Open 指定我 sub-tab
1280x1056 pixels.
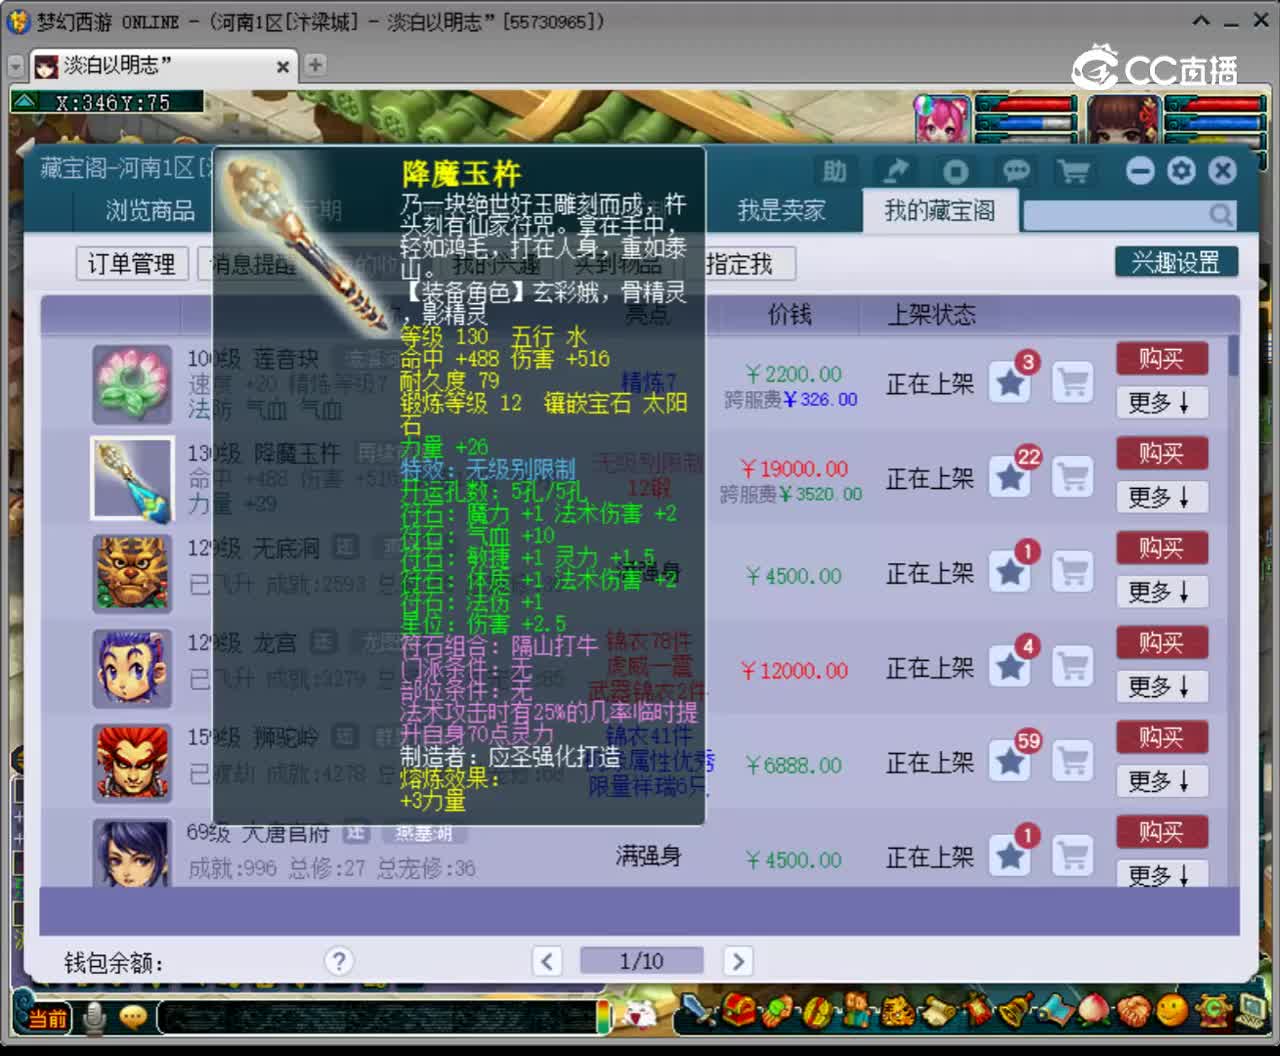coord(740,264)
